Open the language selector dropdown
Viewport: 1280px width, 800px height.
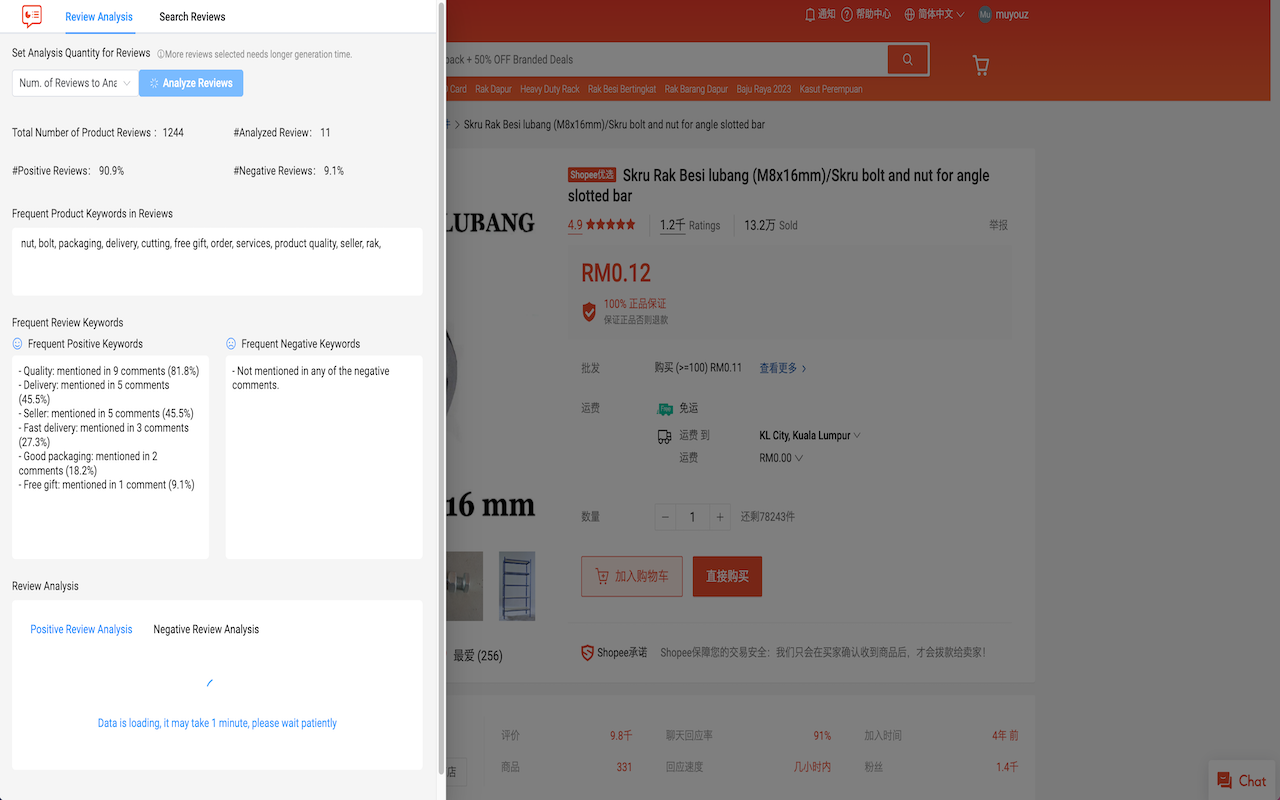coord(934,14)
